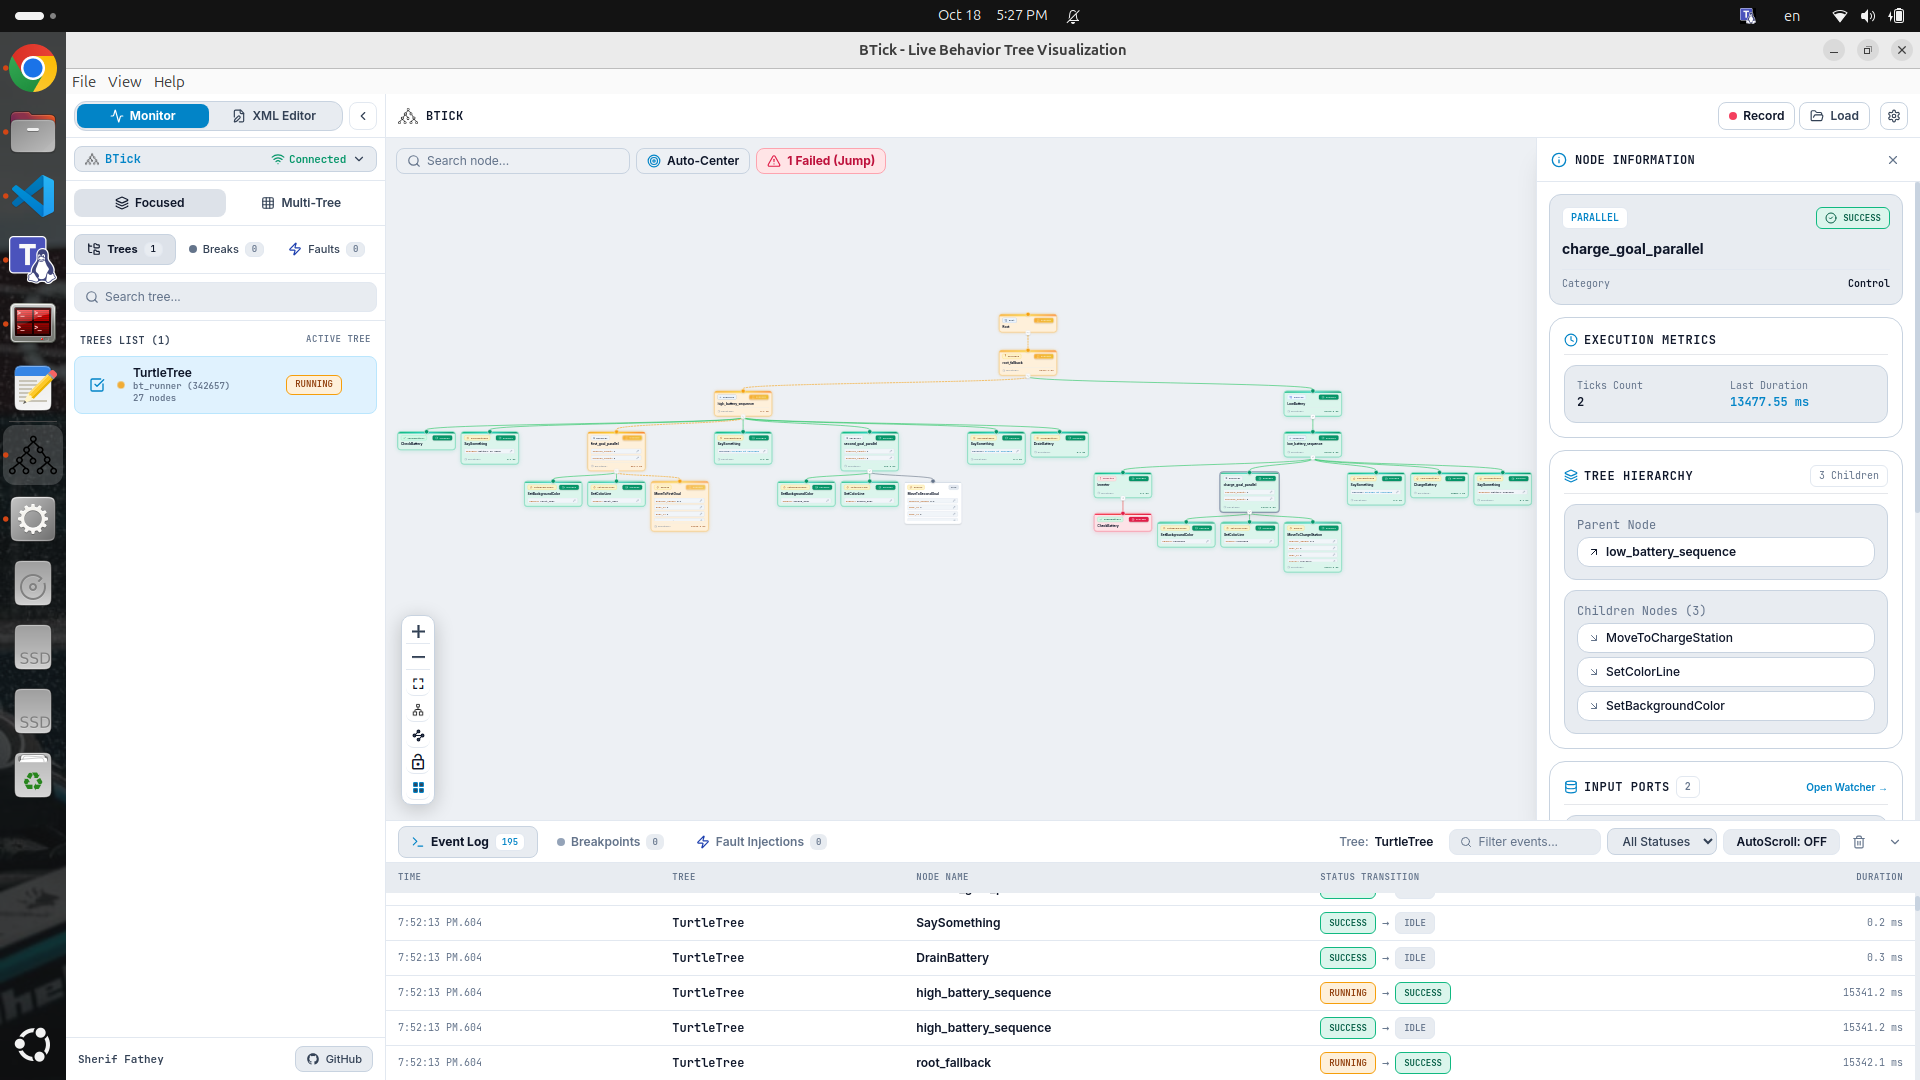Open the All Statuses filter dropdown
Viewport: 1920px width, 1080px height.
[1662, 842]
